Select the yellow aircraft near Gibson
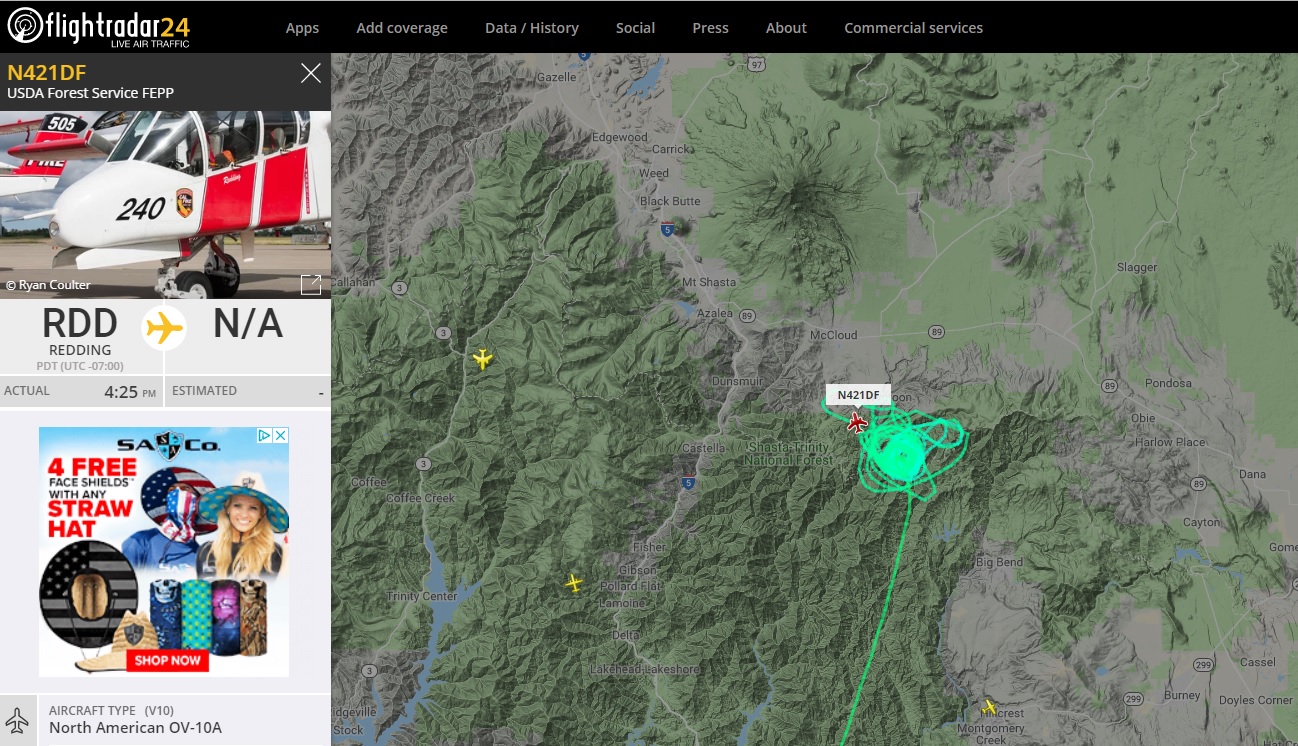The image size is (1298, 746). click(x=573, y=583)
